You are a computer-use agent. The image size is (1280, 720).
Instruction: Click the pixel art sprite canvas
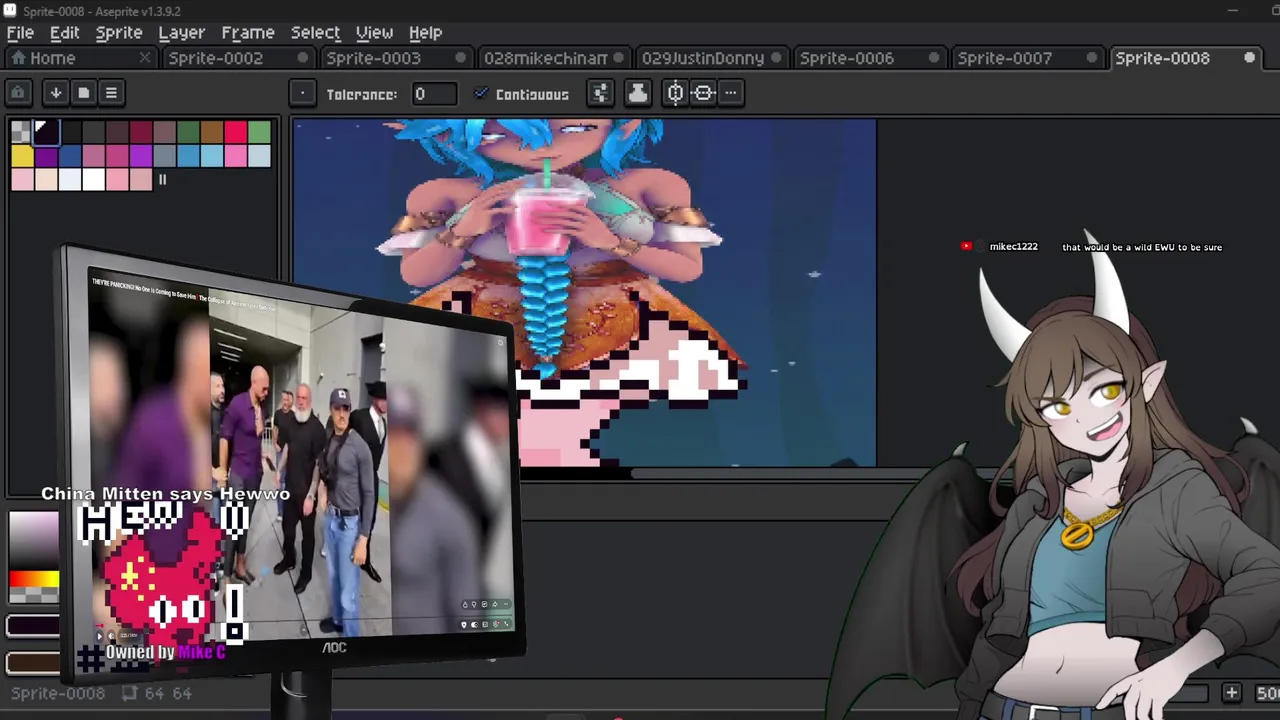click(x=584, y=292)
